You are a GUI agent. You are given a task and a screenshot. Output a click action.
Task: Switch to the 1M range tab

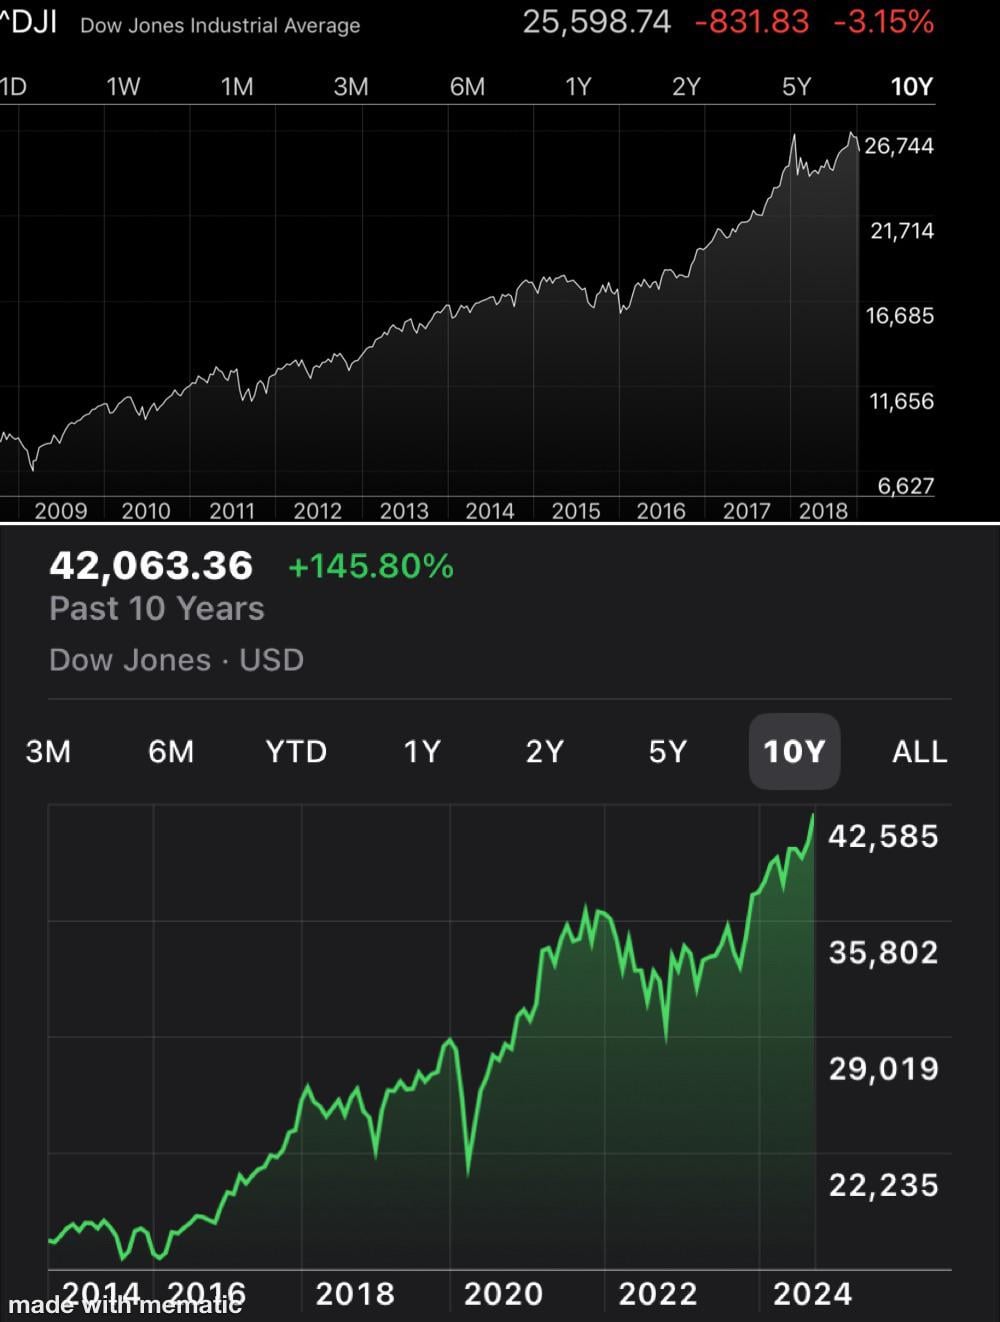click(x=237, y=87)
